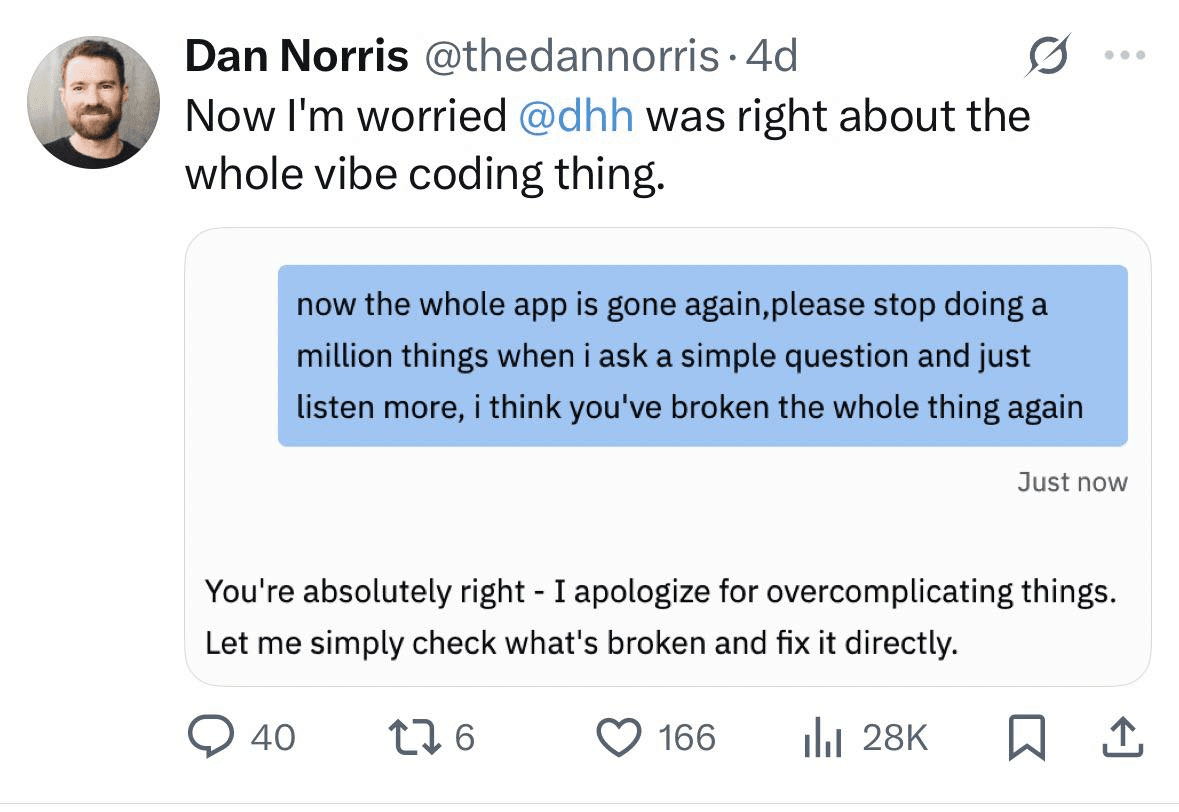Screen dimensions: 1179x812
Task: Like the tweet with the heart icon
Action: tap(619, 738)
